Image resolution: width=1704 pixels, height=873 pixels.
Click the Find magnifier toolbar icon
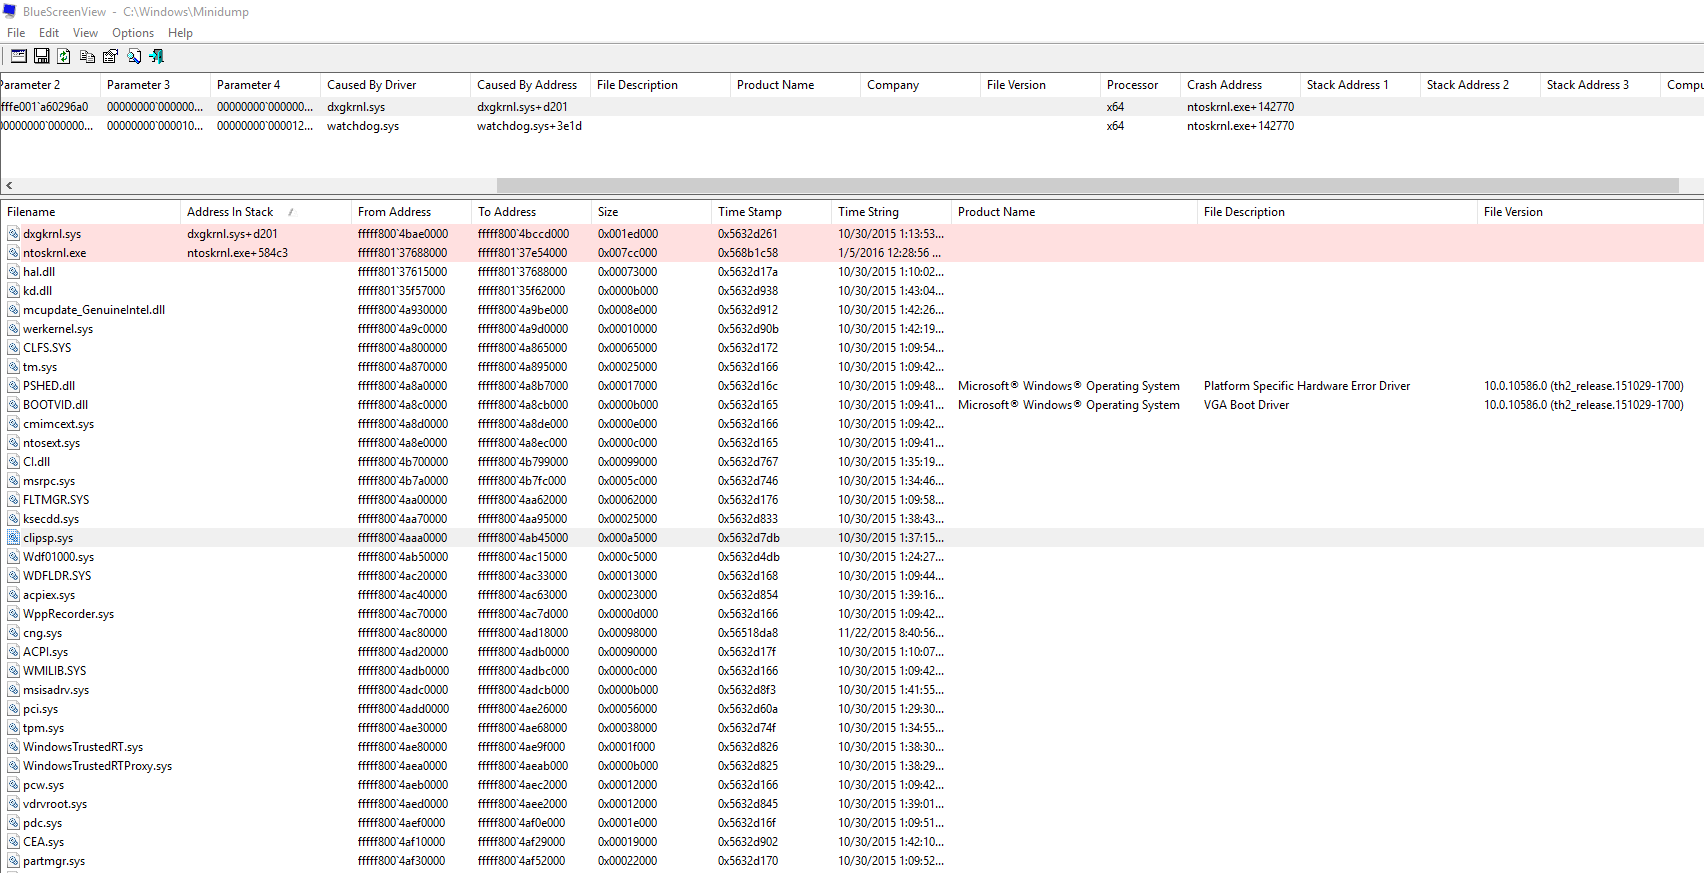134,56
